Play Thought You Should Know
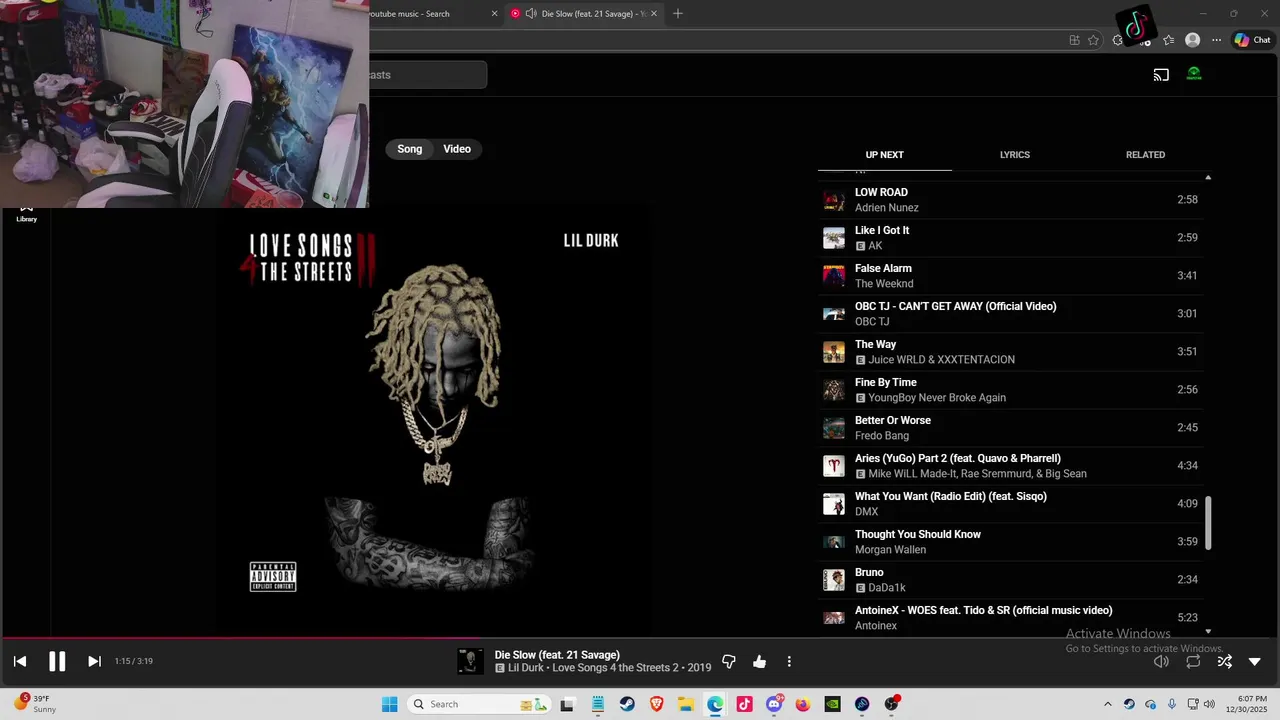 (x=1010, y=542)
